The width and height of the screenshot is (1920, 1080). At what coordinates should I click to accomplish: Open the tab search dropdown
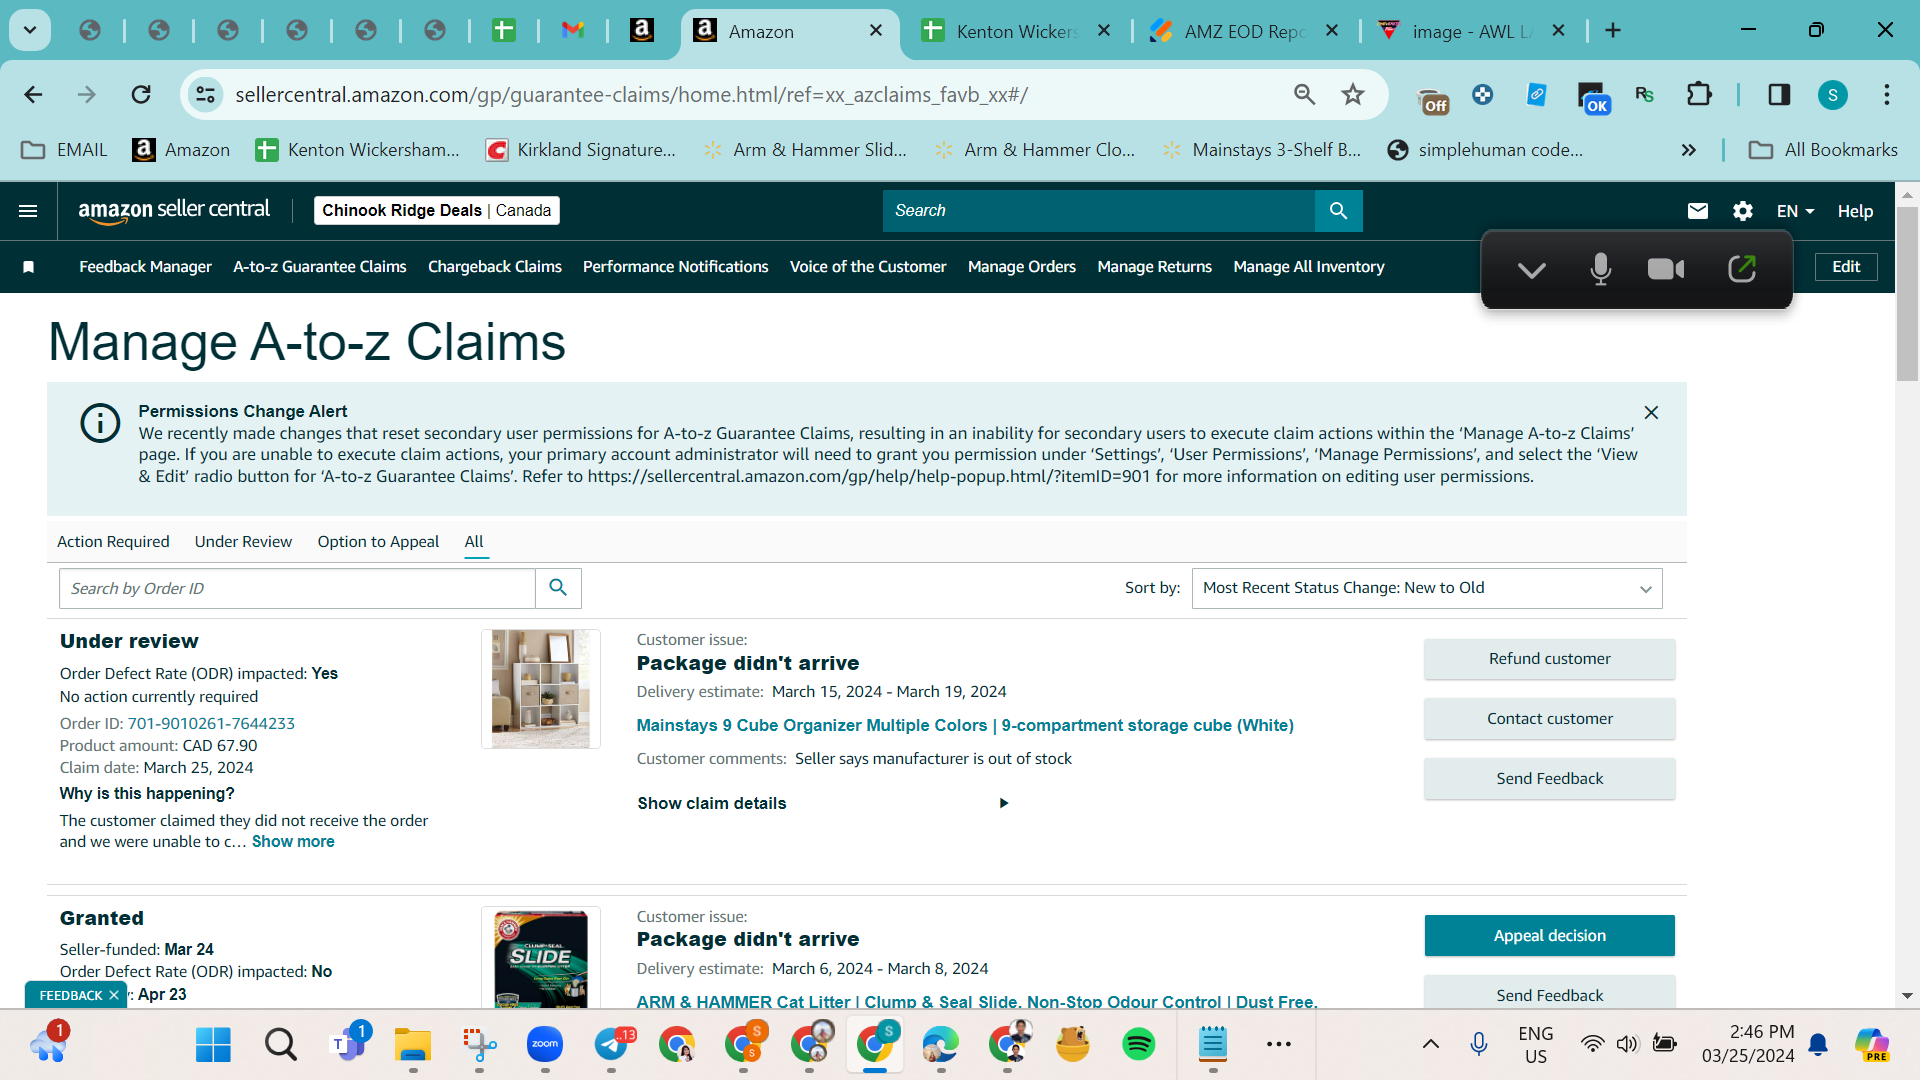[30, 31]
